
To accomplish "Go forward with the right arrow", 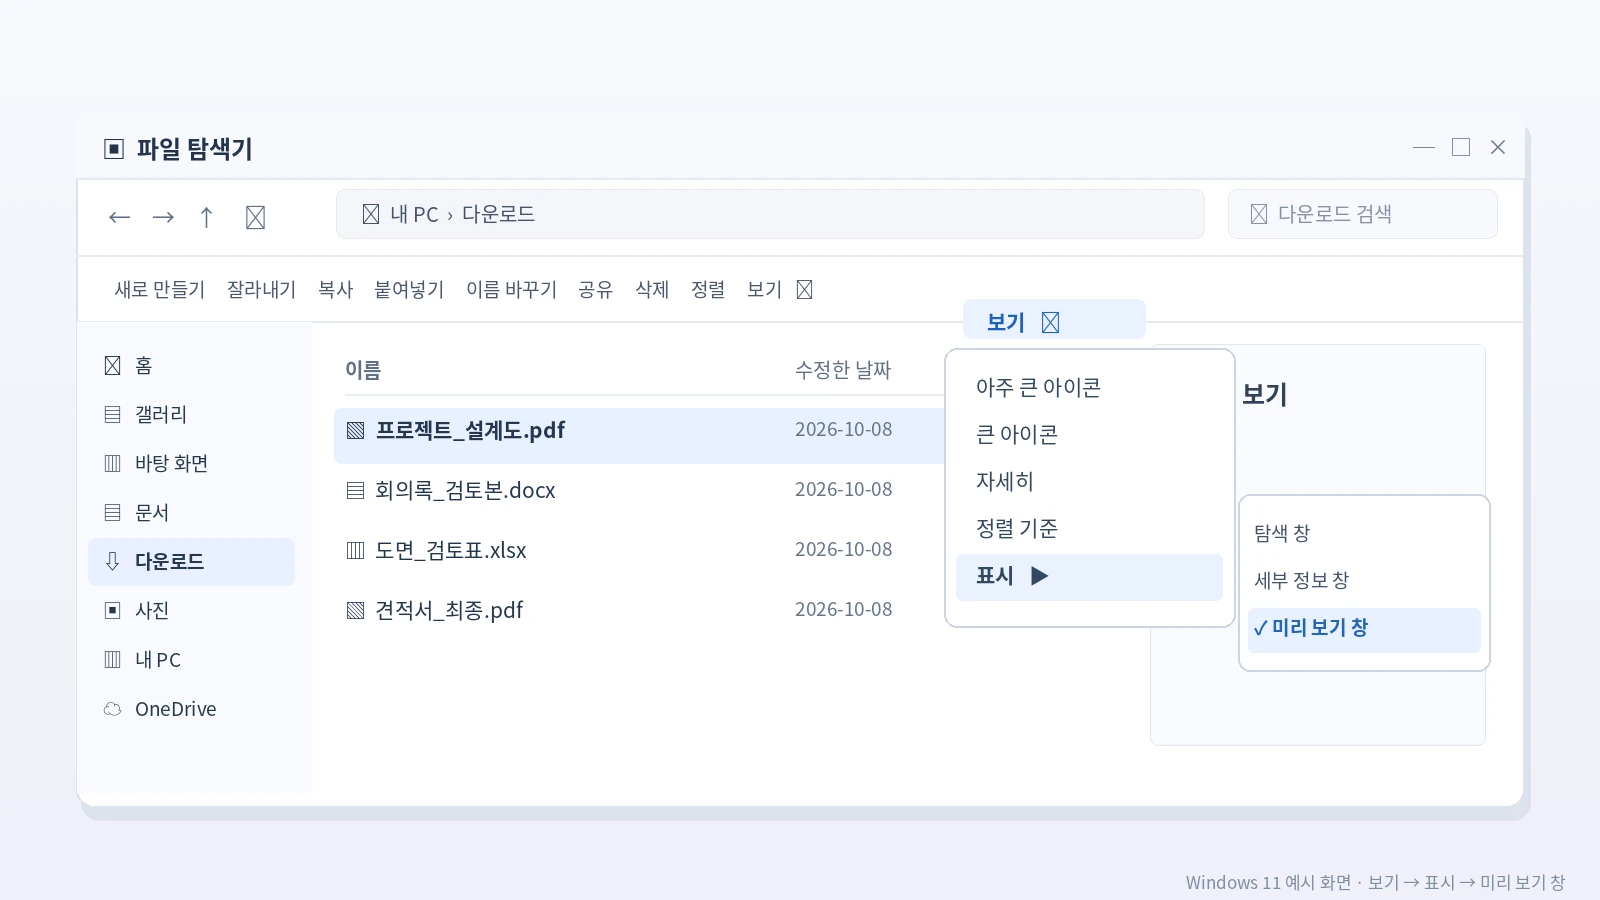I will 163,217.
